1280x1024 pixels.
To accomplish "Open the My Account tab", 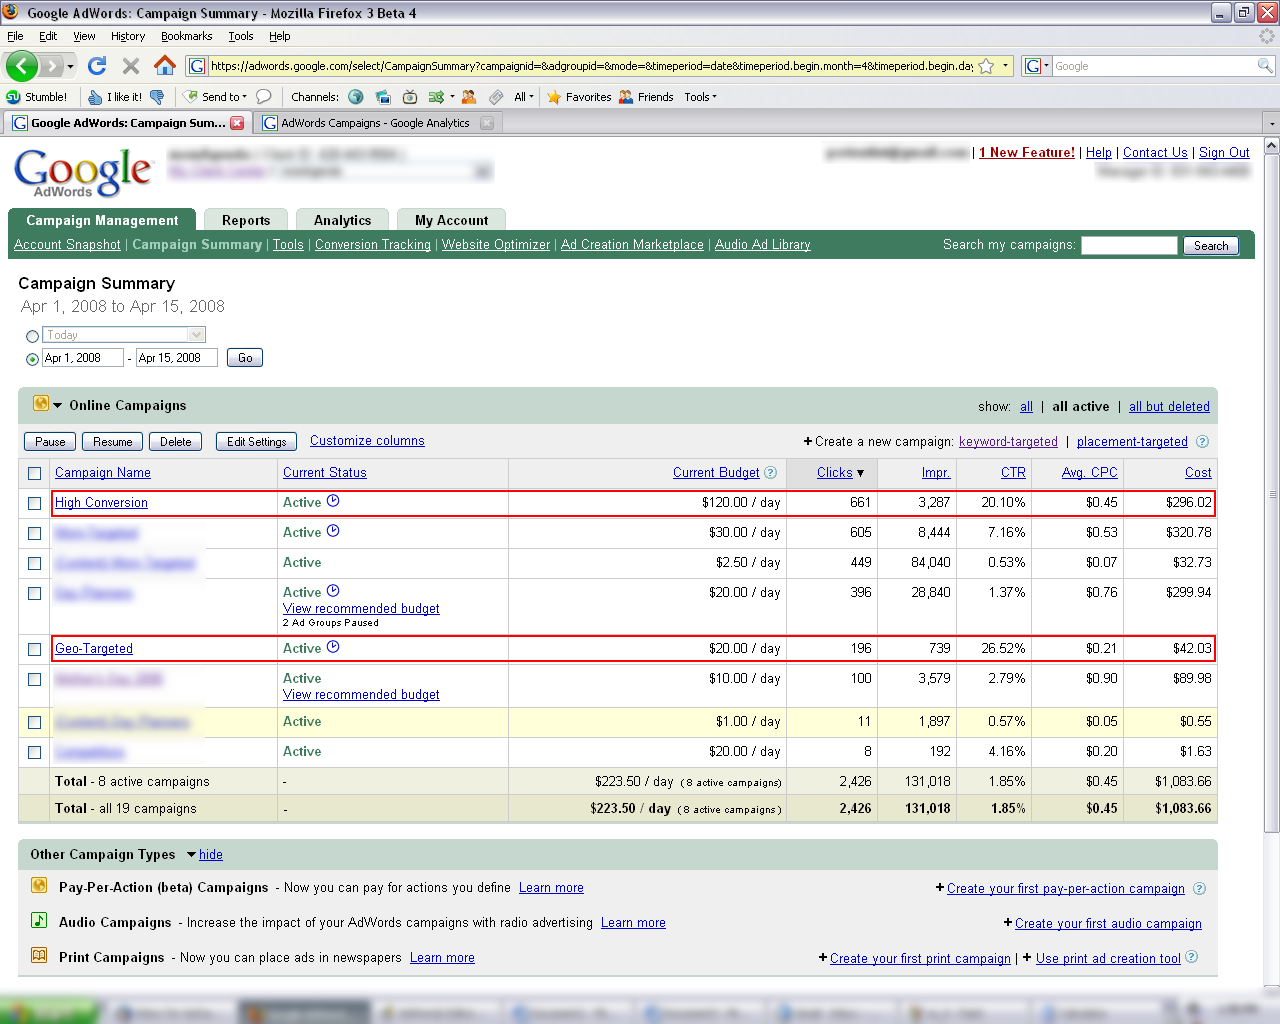I will [451, 220].
